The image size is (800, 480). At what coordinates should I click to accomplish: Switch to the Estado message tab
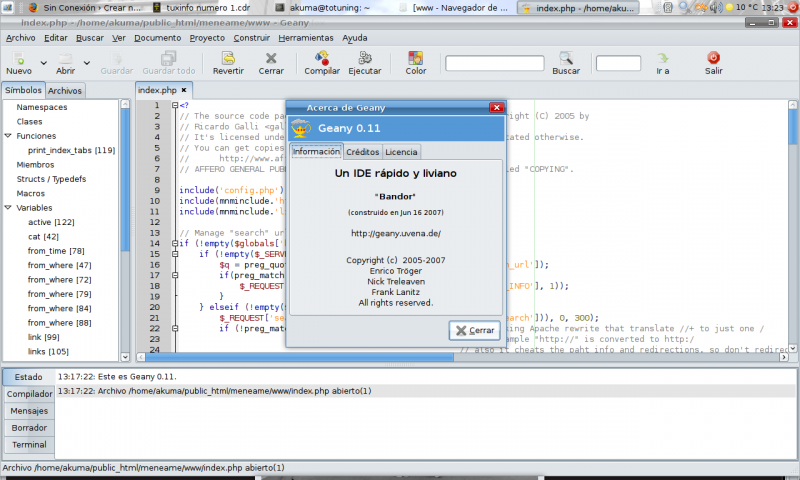29,377
